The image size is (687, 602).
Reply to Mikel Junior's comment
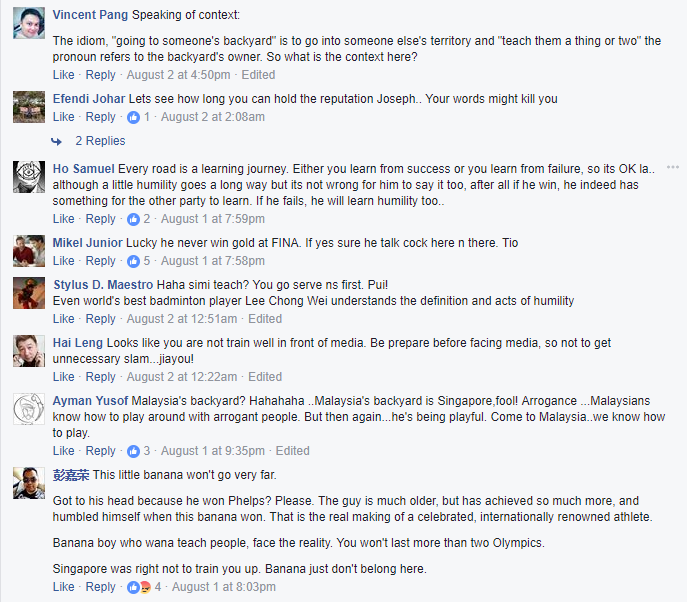[x=100, y=261]
